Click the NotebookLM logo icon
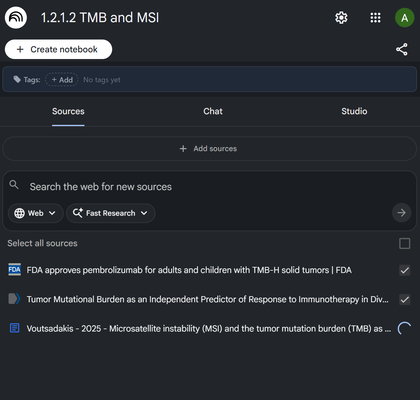The image size is (420, 400). (16, 17)
